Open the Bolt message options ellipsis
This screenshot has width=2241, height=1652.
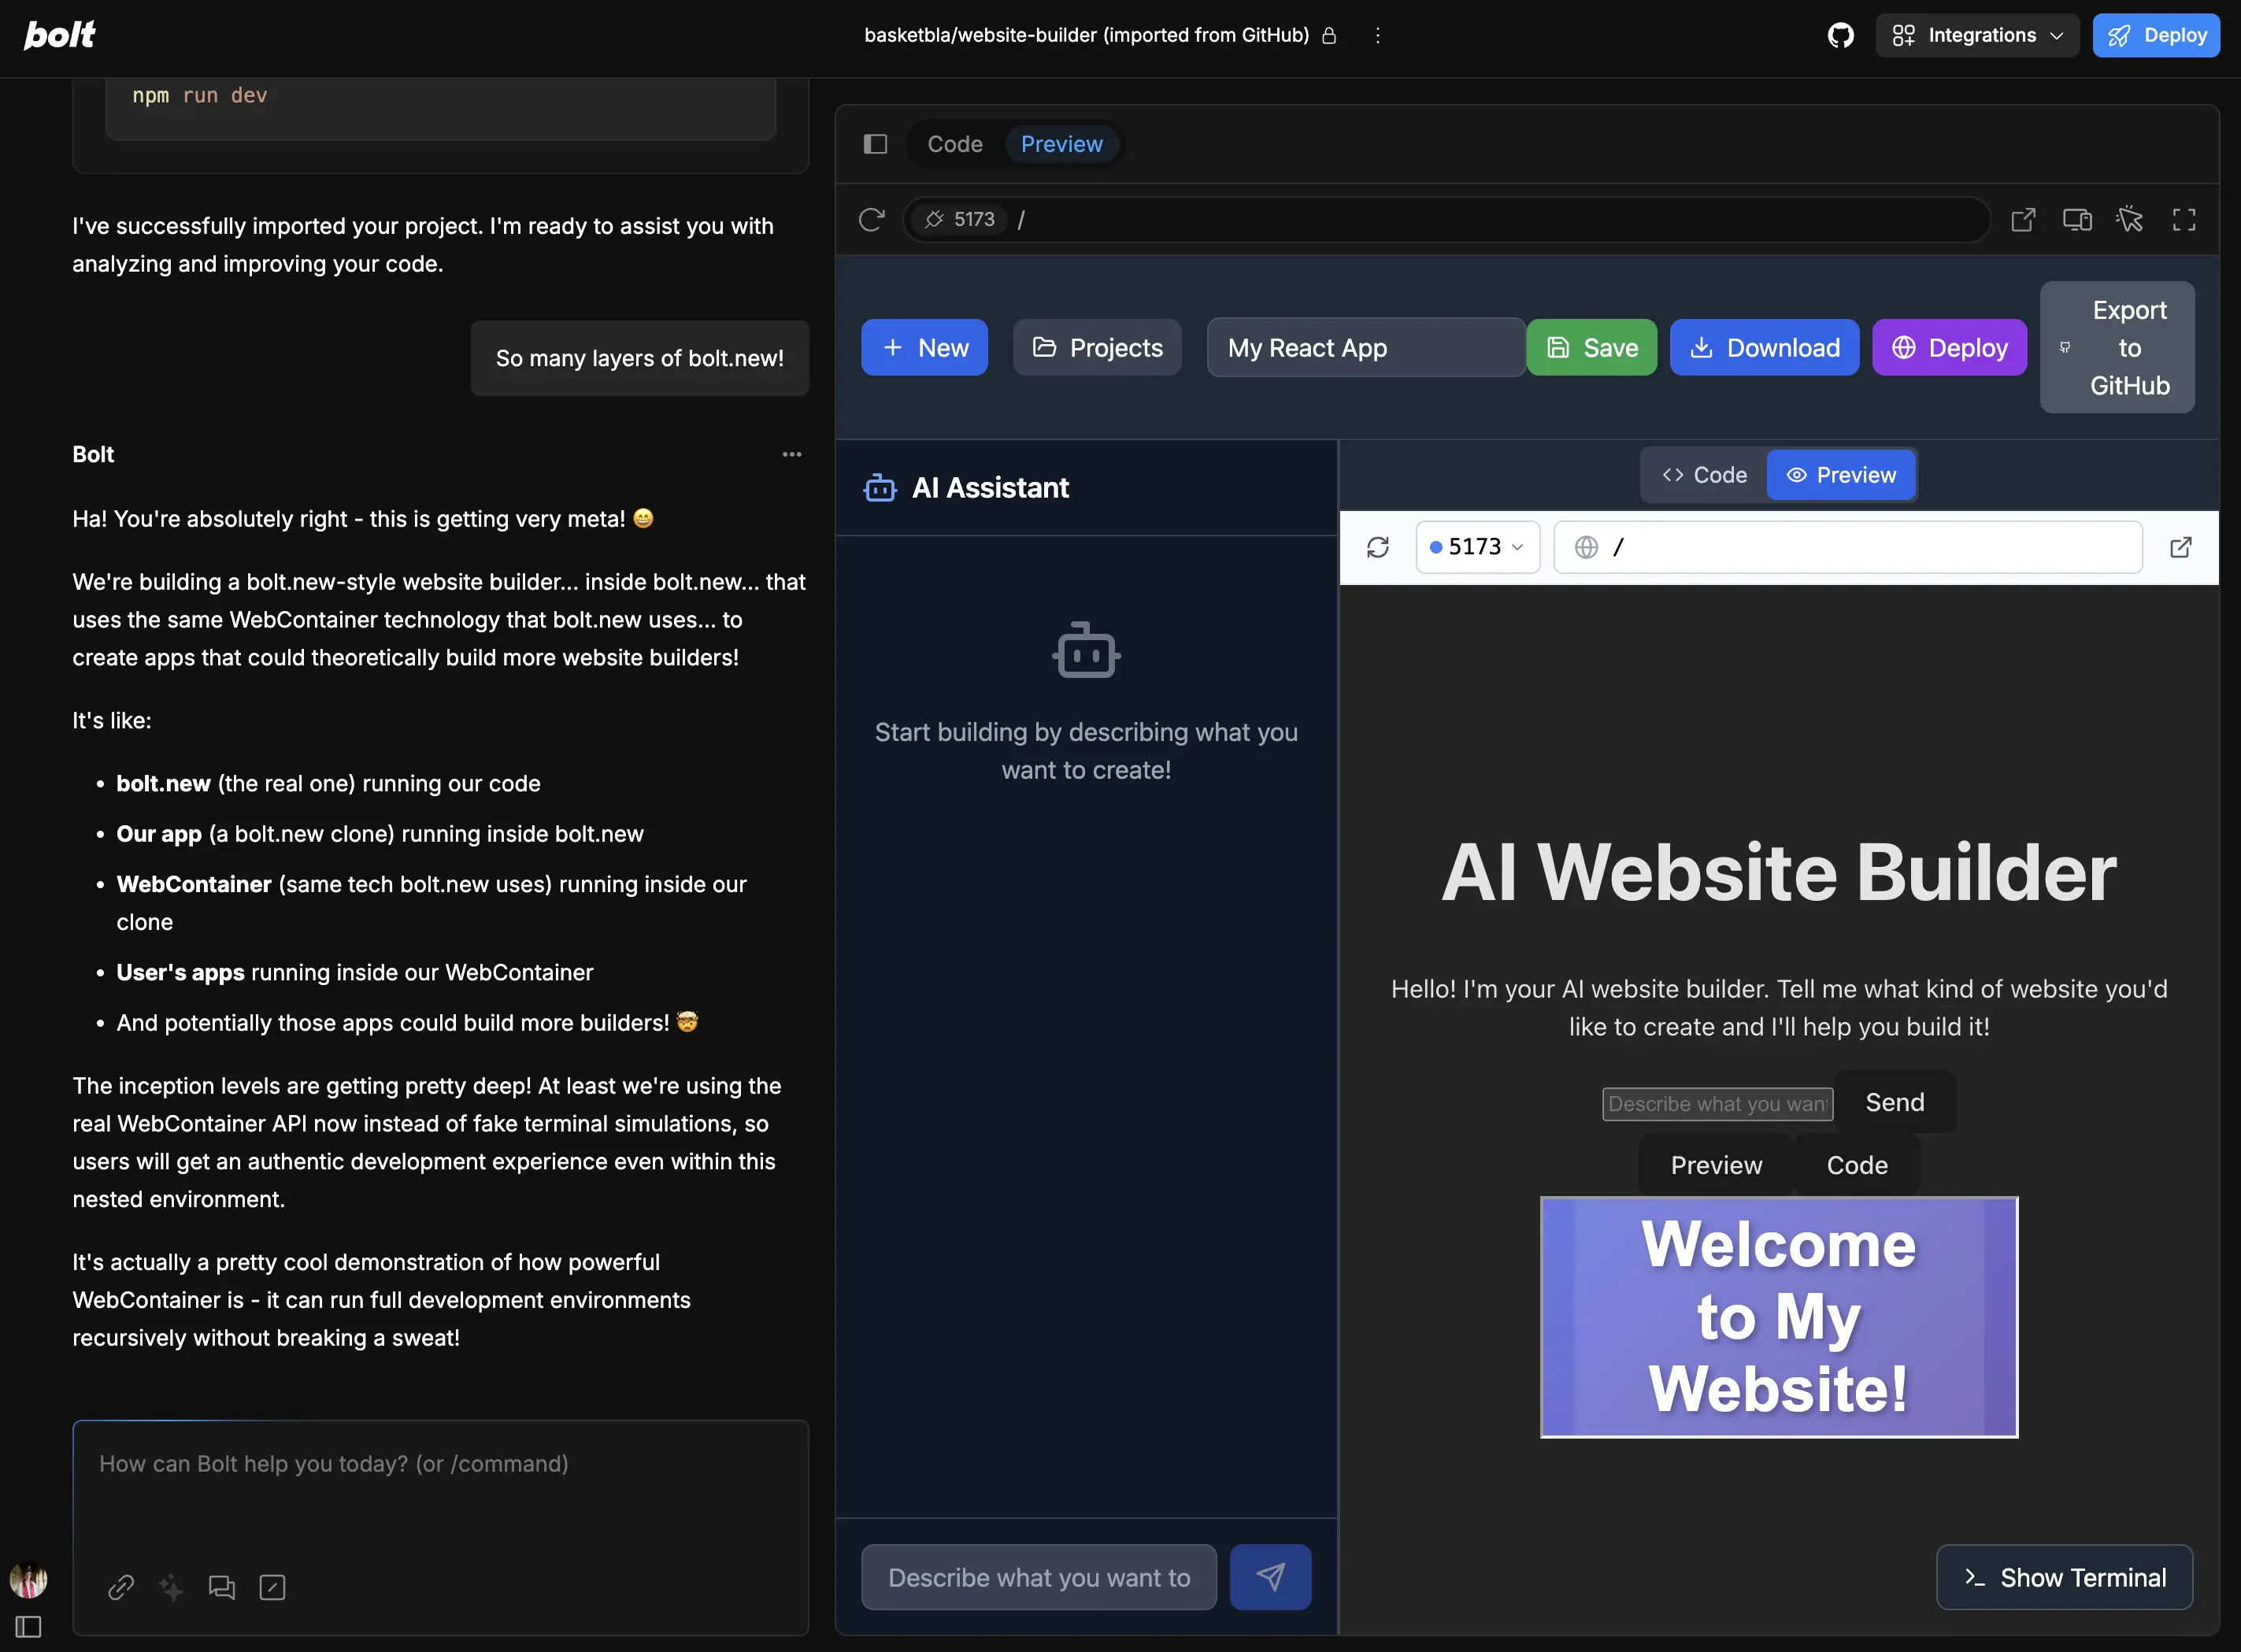pyautogui.click(x=792, y=454)
